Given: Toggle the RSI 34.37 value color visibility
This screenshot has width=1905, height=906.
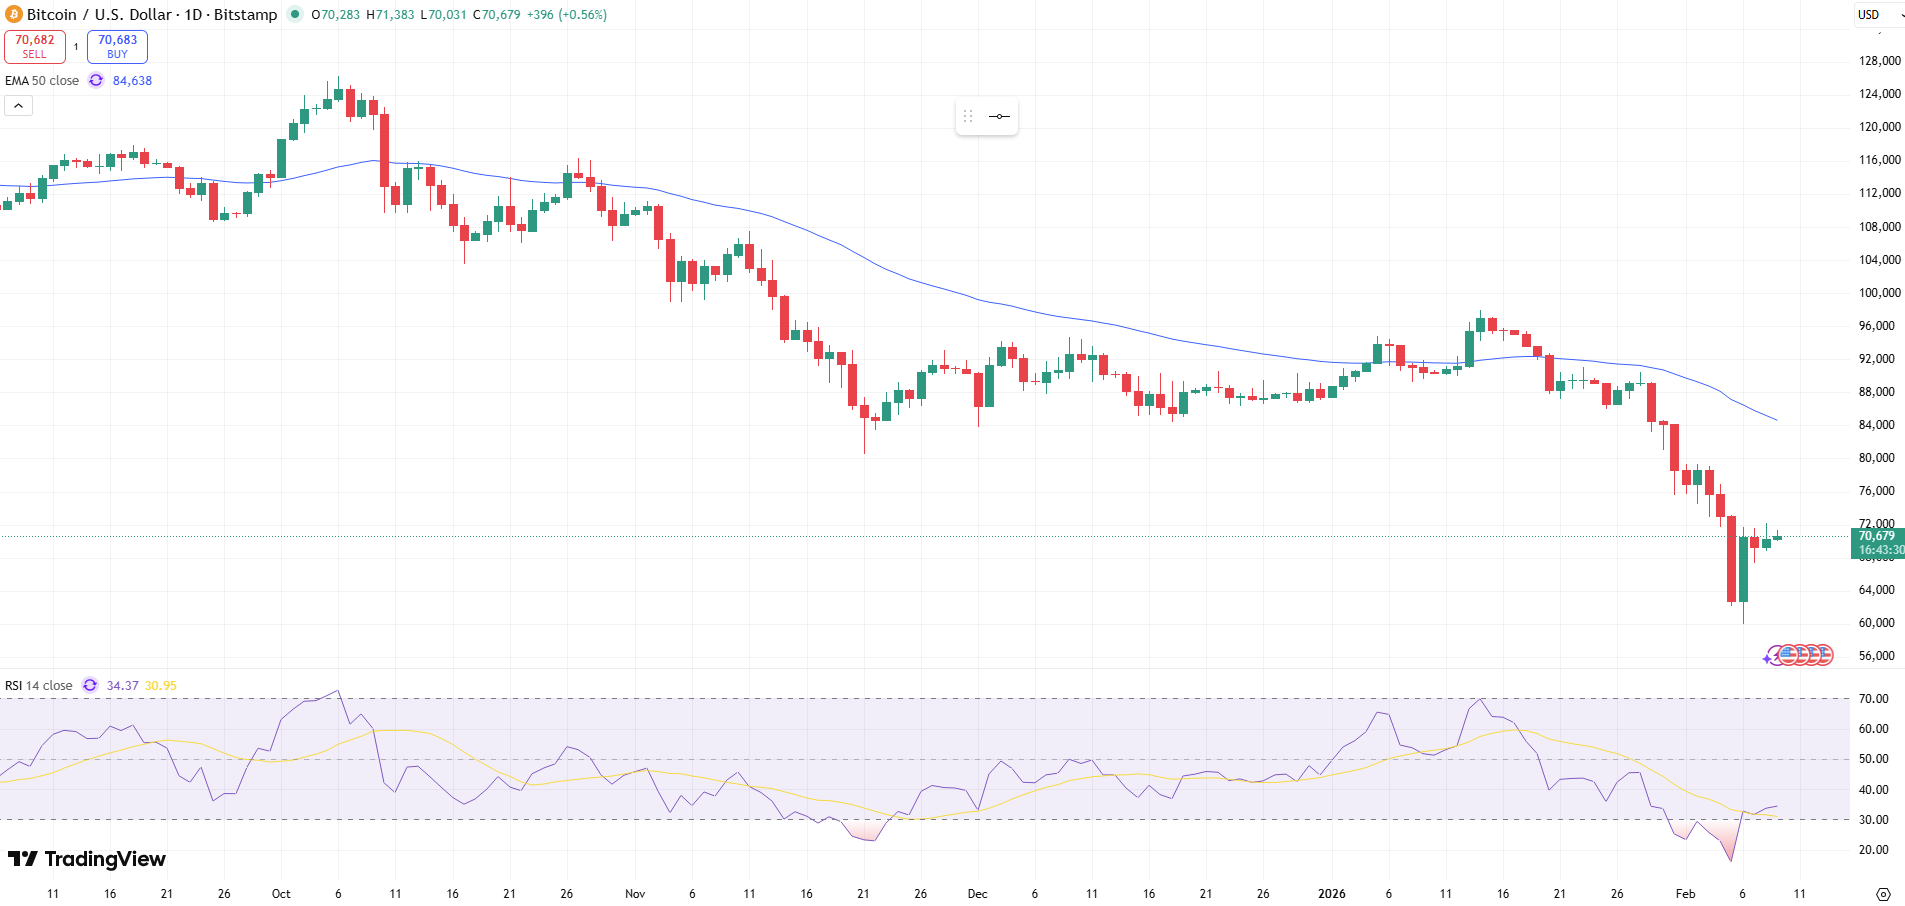Looking at the screenshot, I should coord(121,685).
